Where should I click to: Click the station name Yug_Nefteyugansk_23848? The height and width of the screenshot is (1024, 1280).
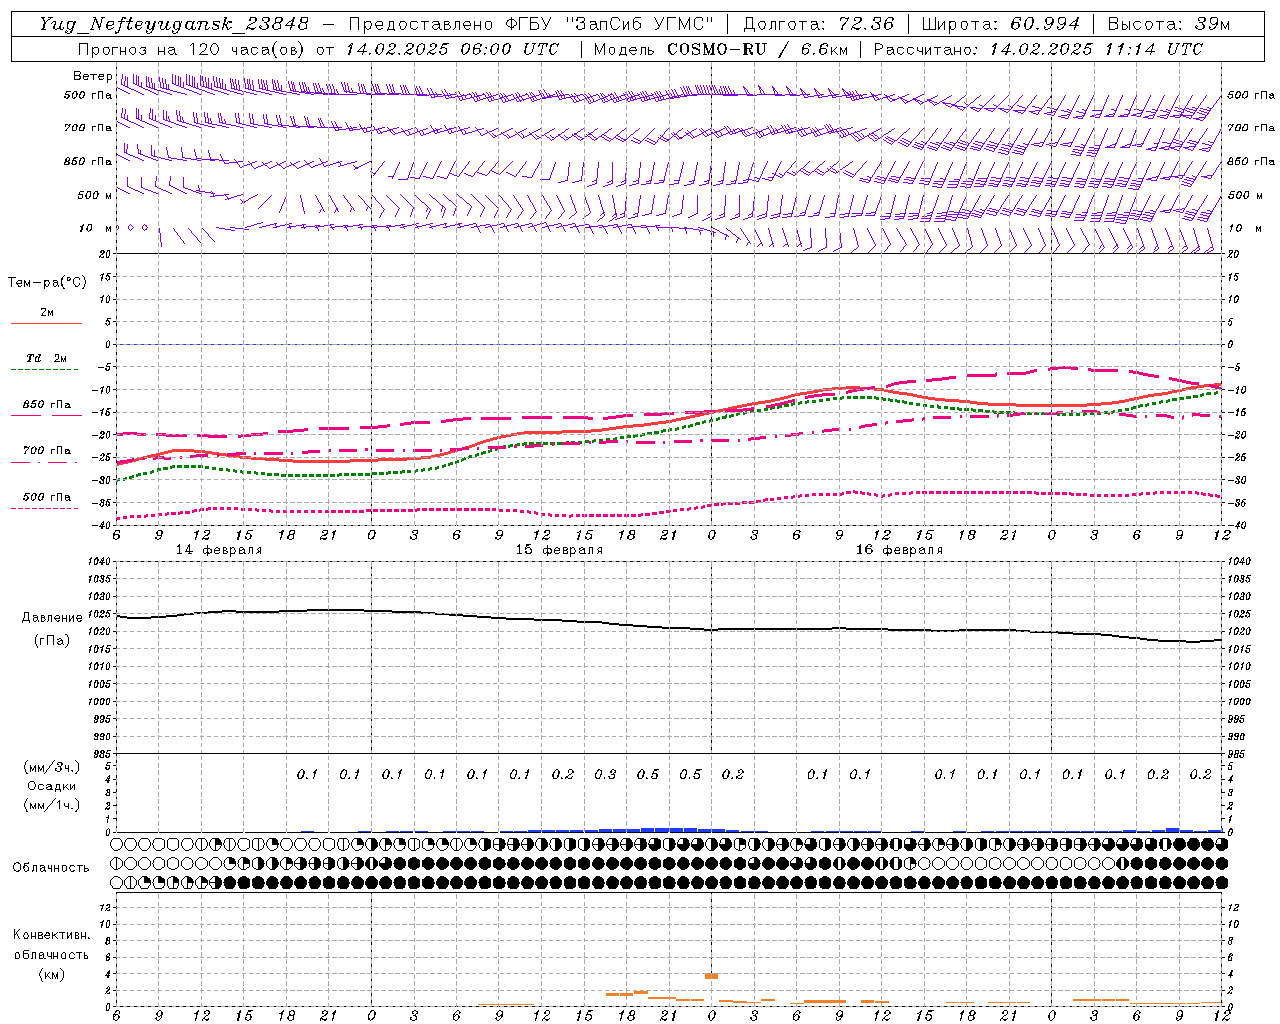coord(174,24)
